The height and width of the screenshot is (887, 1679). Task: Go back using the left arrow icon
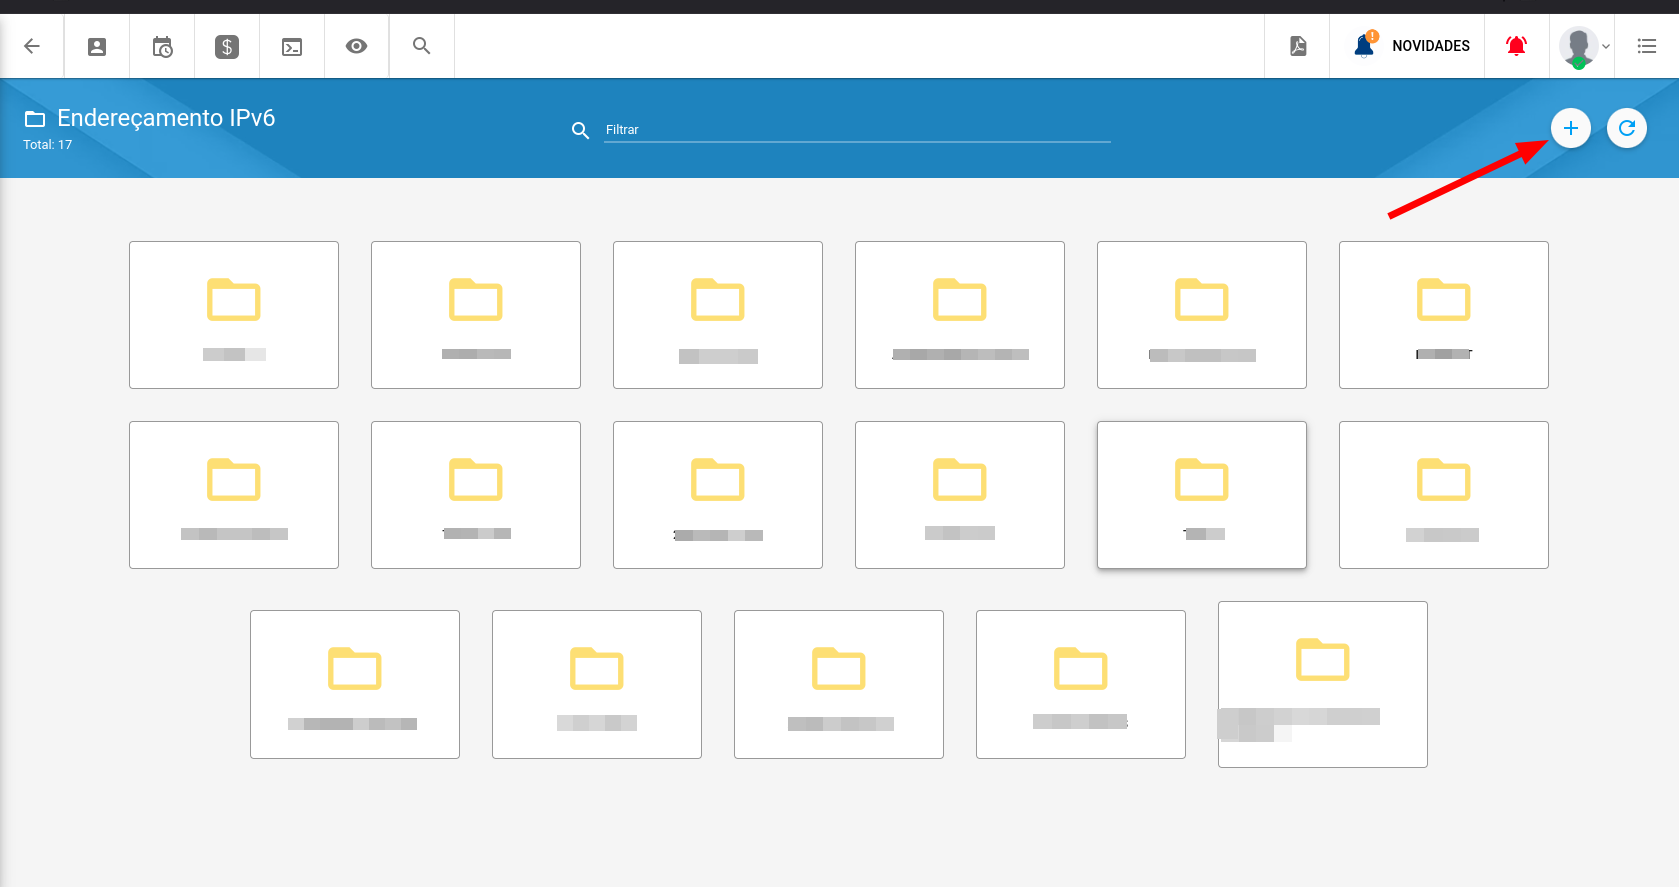pos(32,46)
